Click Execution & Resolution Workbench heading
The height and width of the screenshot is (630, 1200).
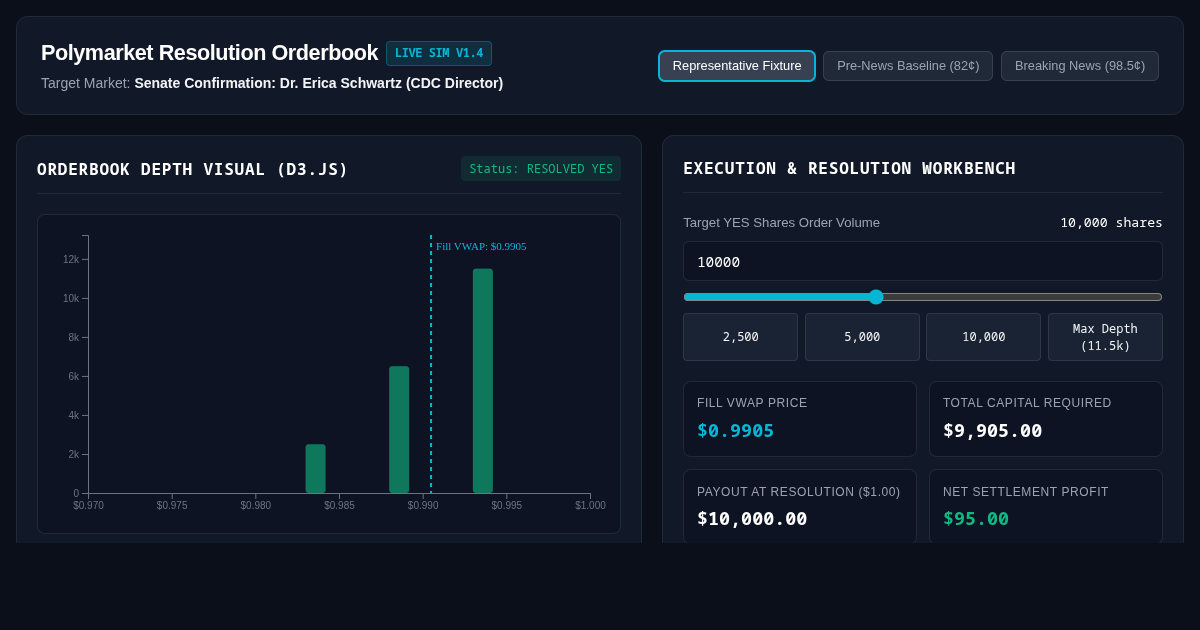pos(849,169)
